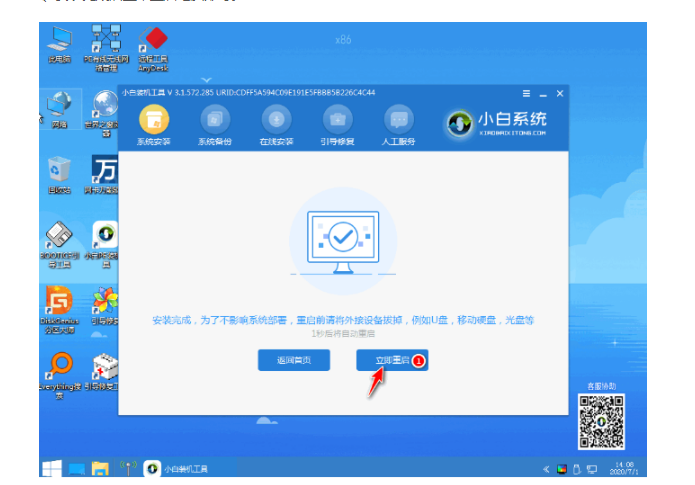Click the 返回首页 return home button
Viewport: 695px width, 485px height.
pyautogui.click(x=294, y=360)
